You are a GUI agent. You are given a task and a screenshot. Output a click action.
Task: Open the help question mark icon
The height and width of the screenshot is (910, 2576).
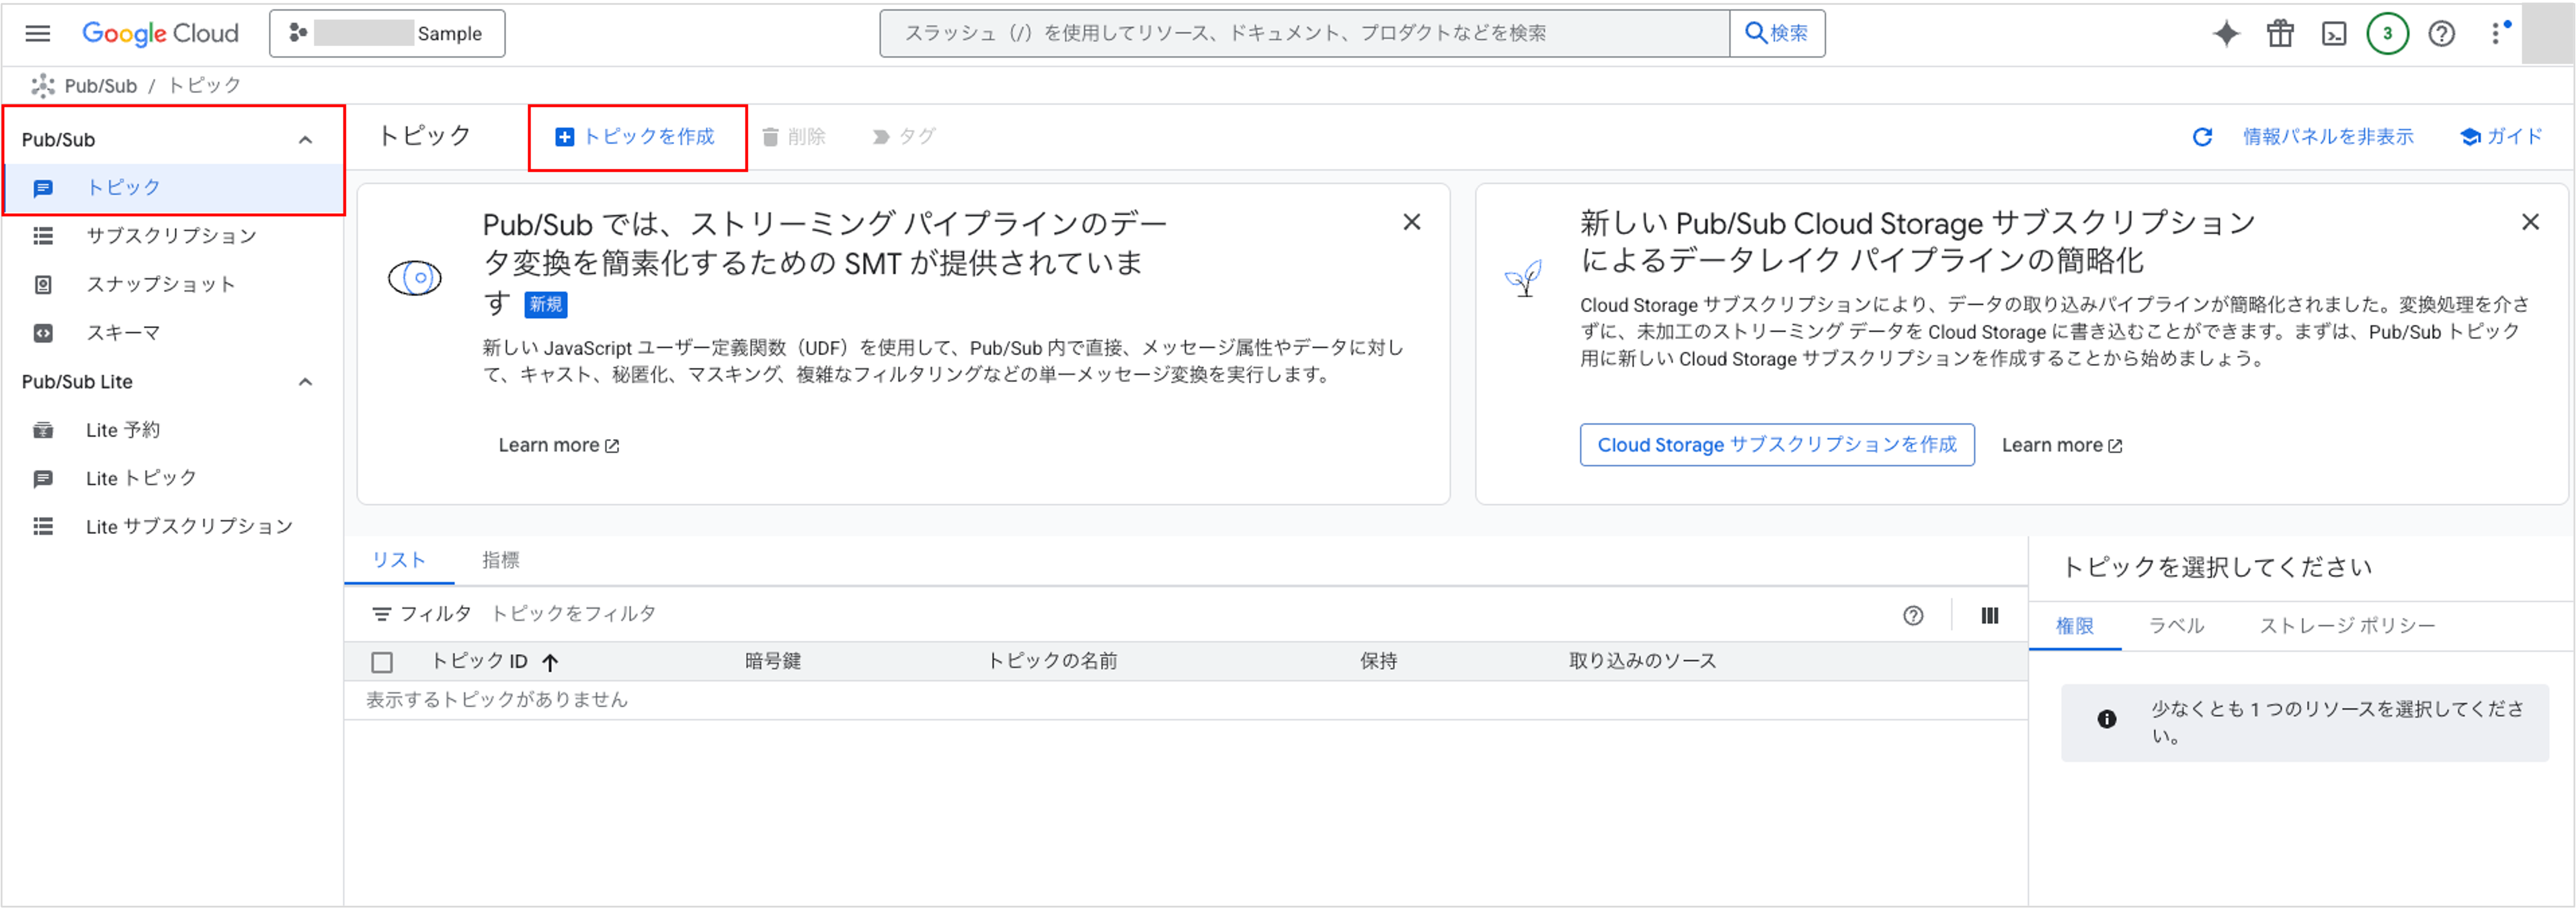[x=2442, y=34]
